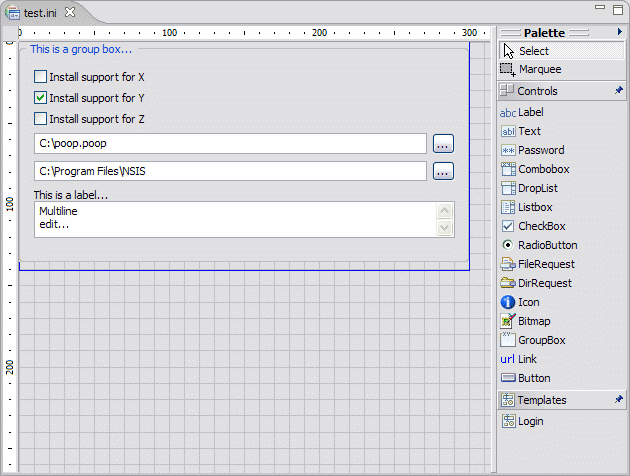Check Install support for Z
Screen dimensions: 630x476
pos(40,119)
